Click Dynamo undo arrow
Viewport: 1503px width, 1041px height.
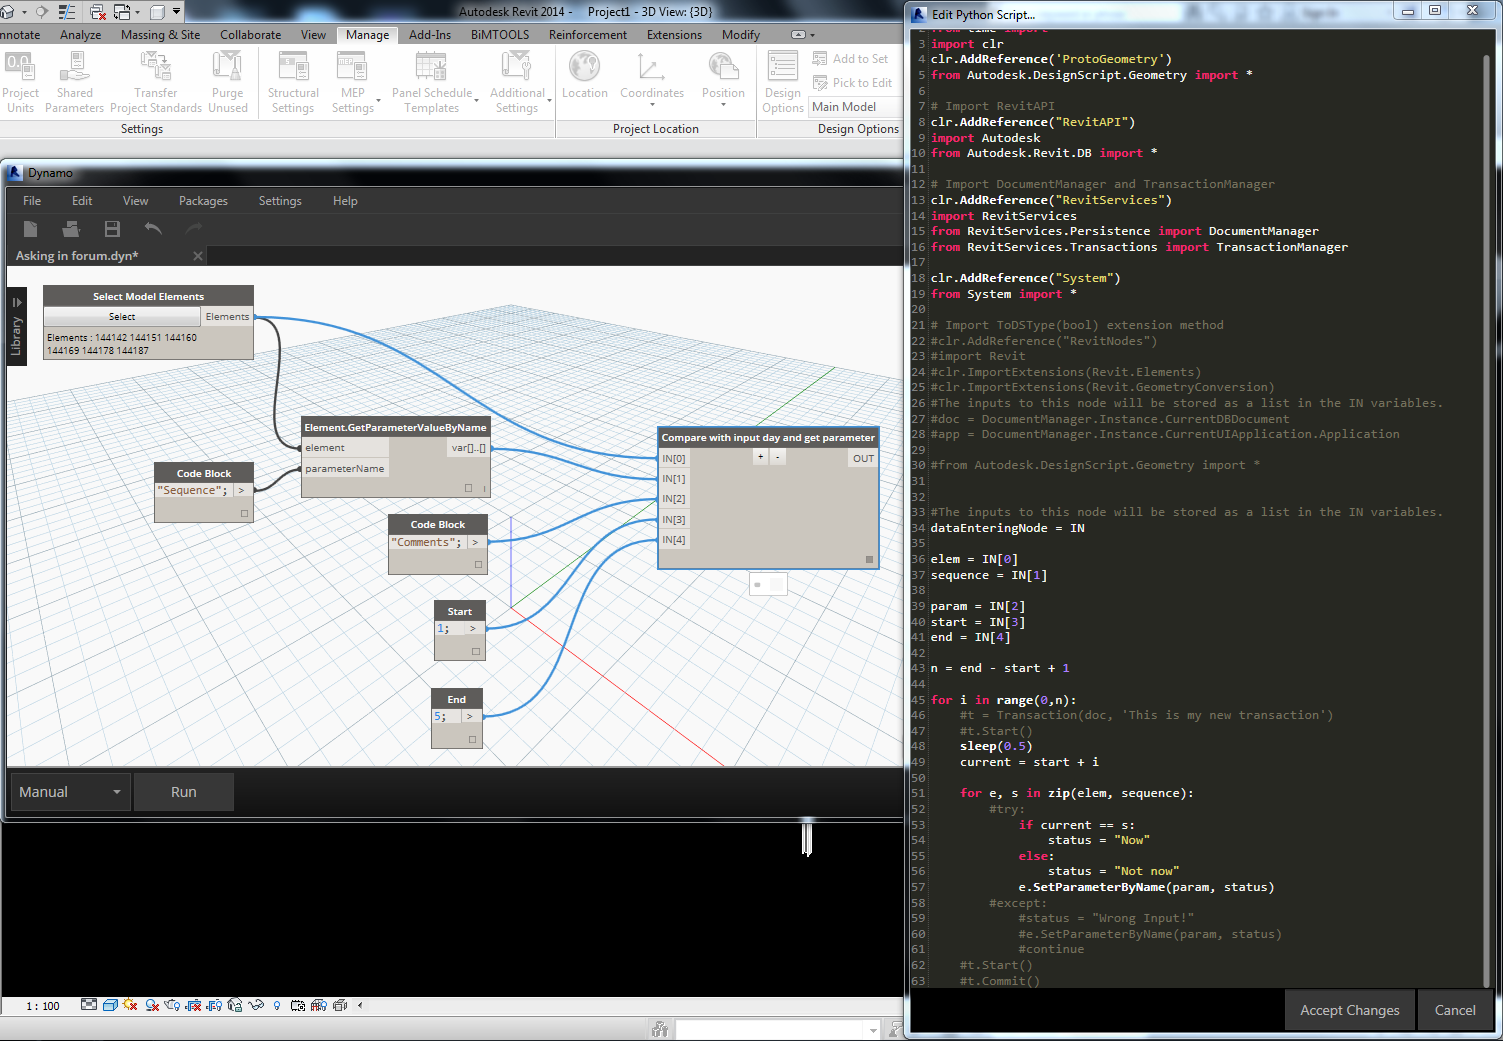tap(153, 229)
